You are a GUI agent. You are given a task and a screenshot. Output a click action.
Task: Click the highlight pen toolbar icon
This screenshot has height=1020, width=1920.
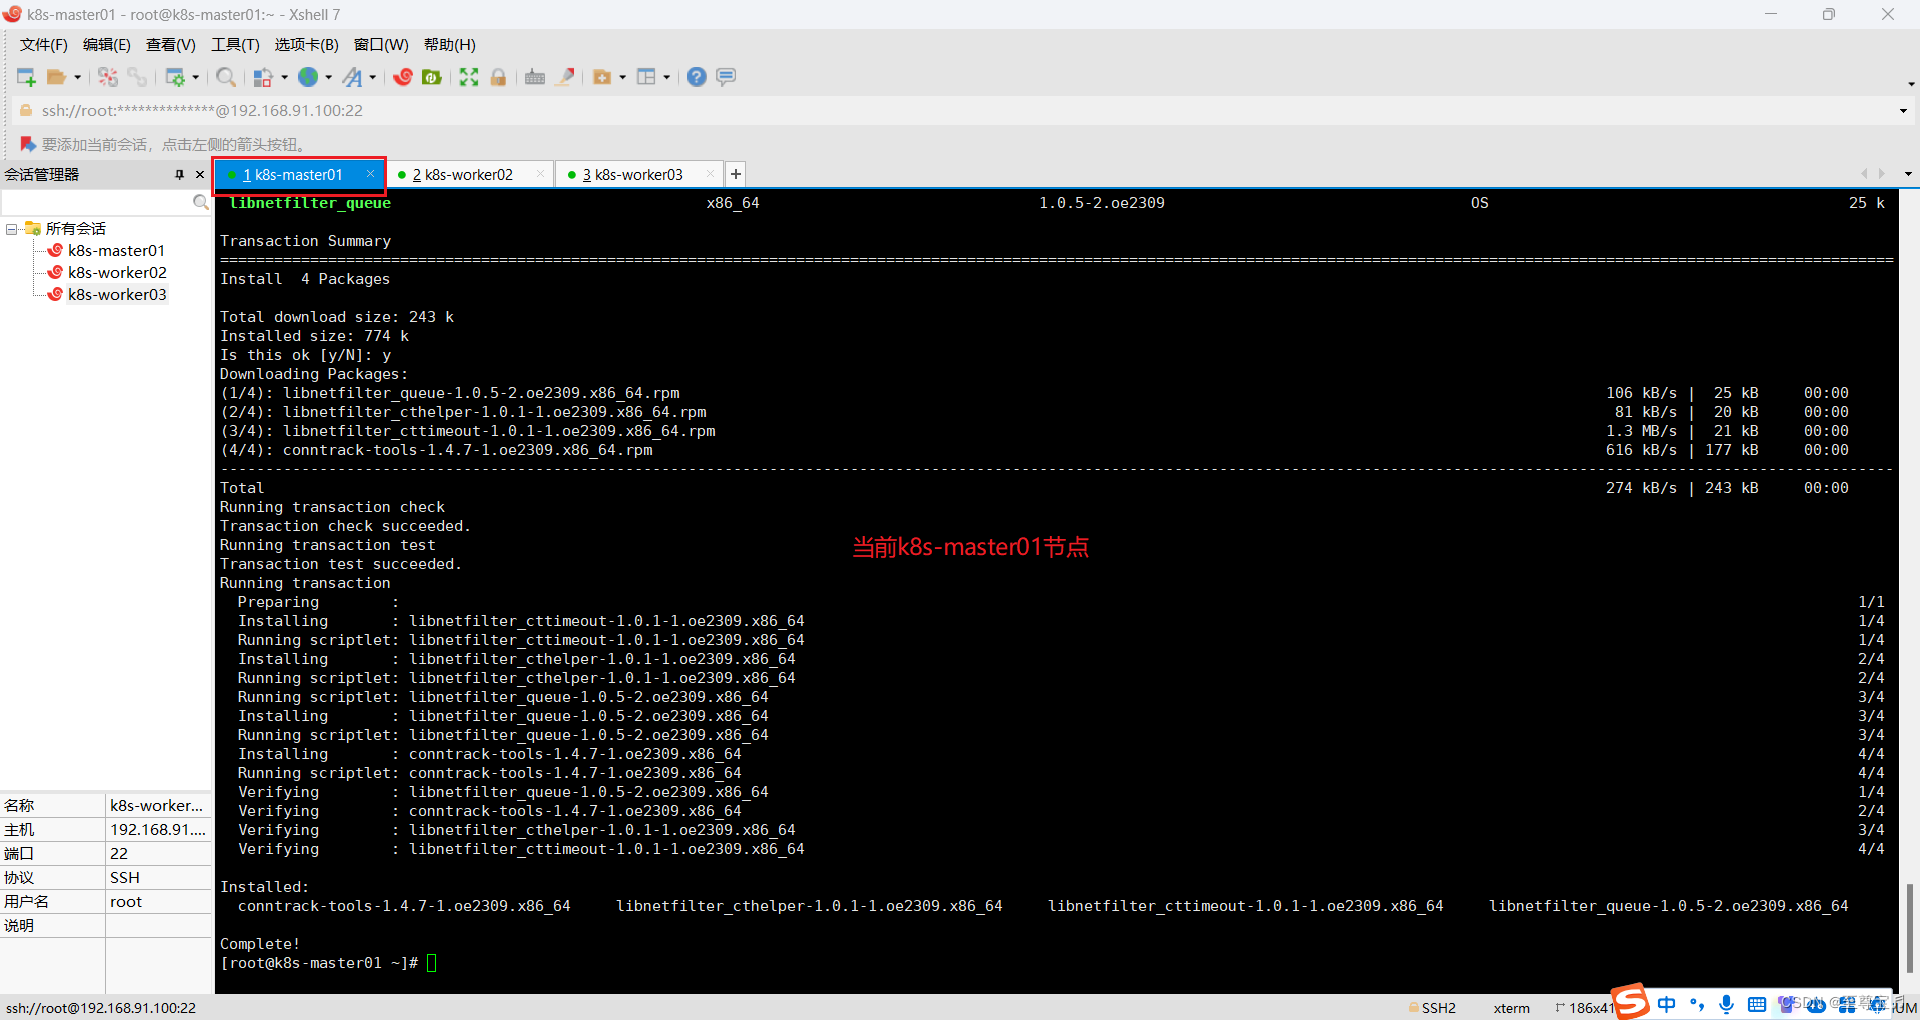(x=565, y=77)
